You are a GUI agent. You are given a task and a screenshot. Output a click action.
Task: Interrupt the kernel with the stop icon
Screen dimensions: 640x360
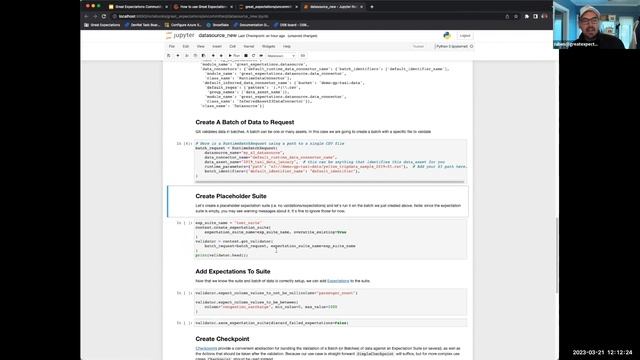click(x=246, y=56)
